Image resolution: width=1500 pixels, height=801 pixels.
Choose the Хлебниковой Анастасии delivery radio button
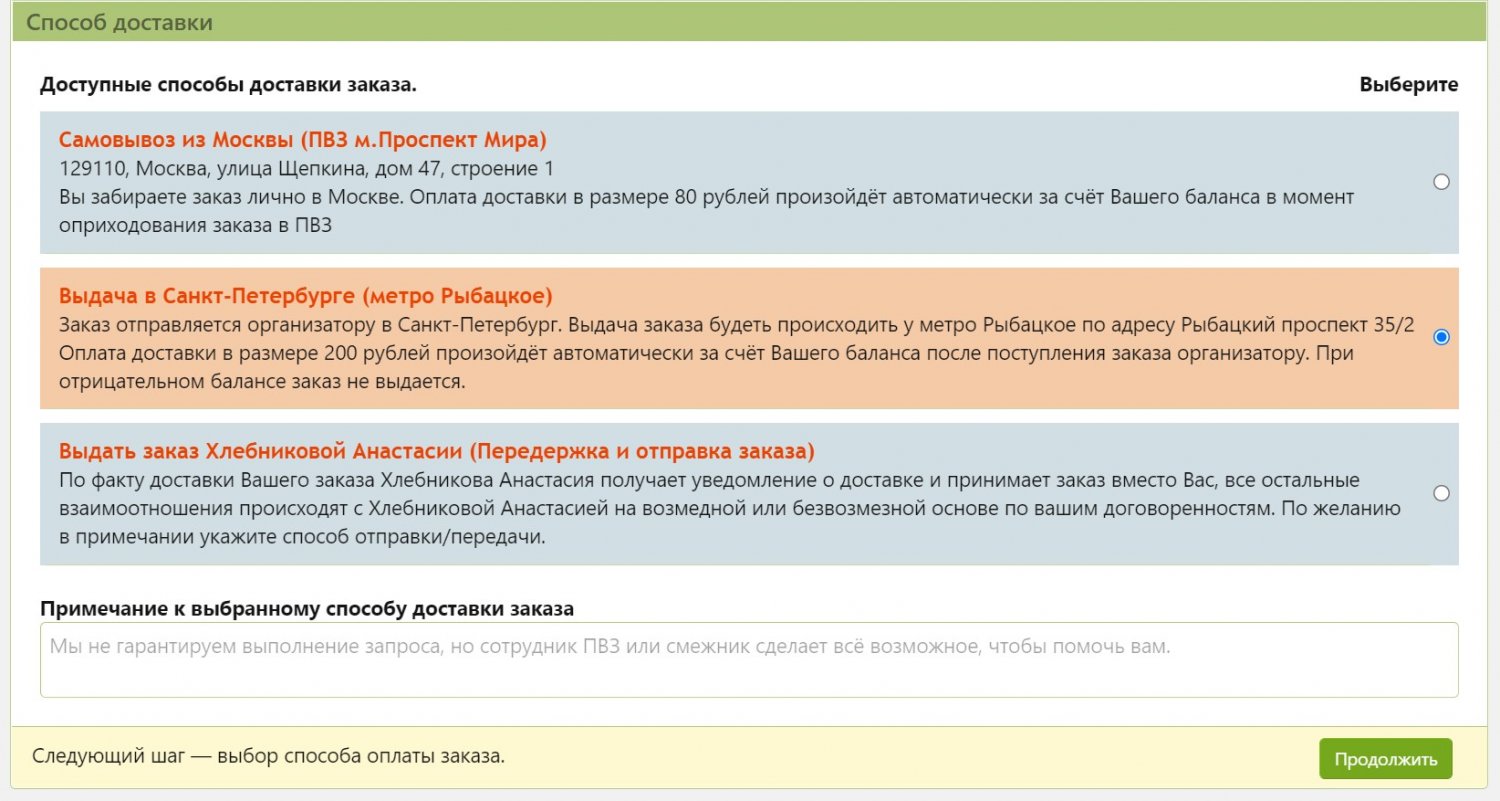click(x=1441, y=493)
